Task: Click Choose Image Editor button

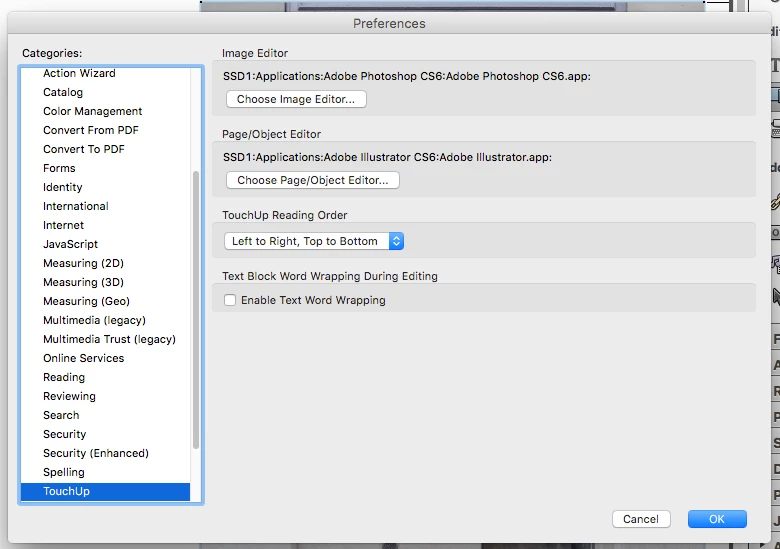Action: (296, 99)
